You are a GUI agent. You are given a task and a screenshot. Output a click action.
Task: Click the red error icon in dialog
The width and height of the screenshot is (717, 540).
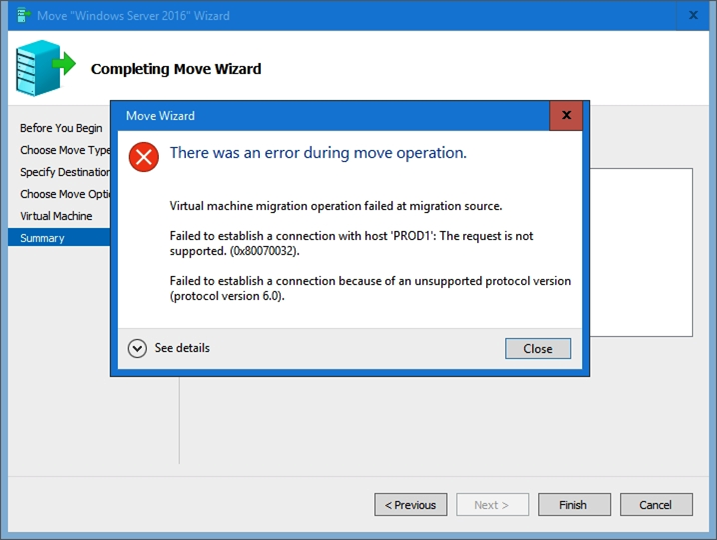pos(144,156)
